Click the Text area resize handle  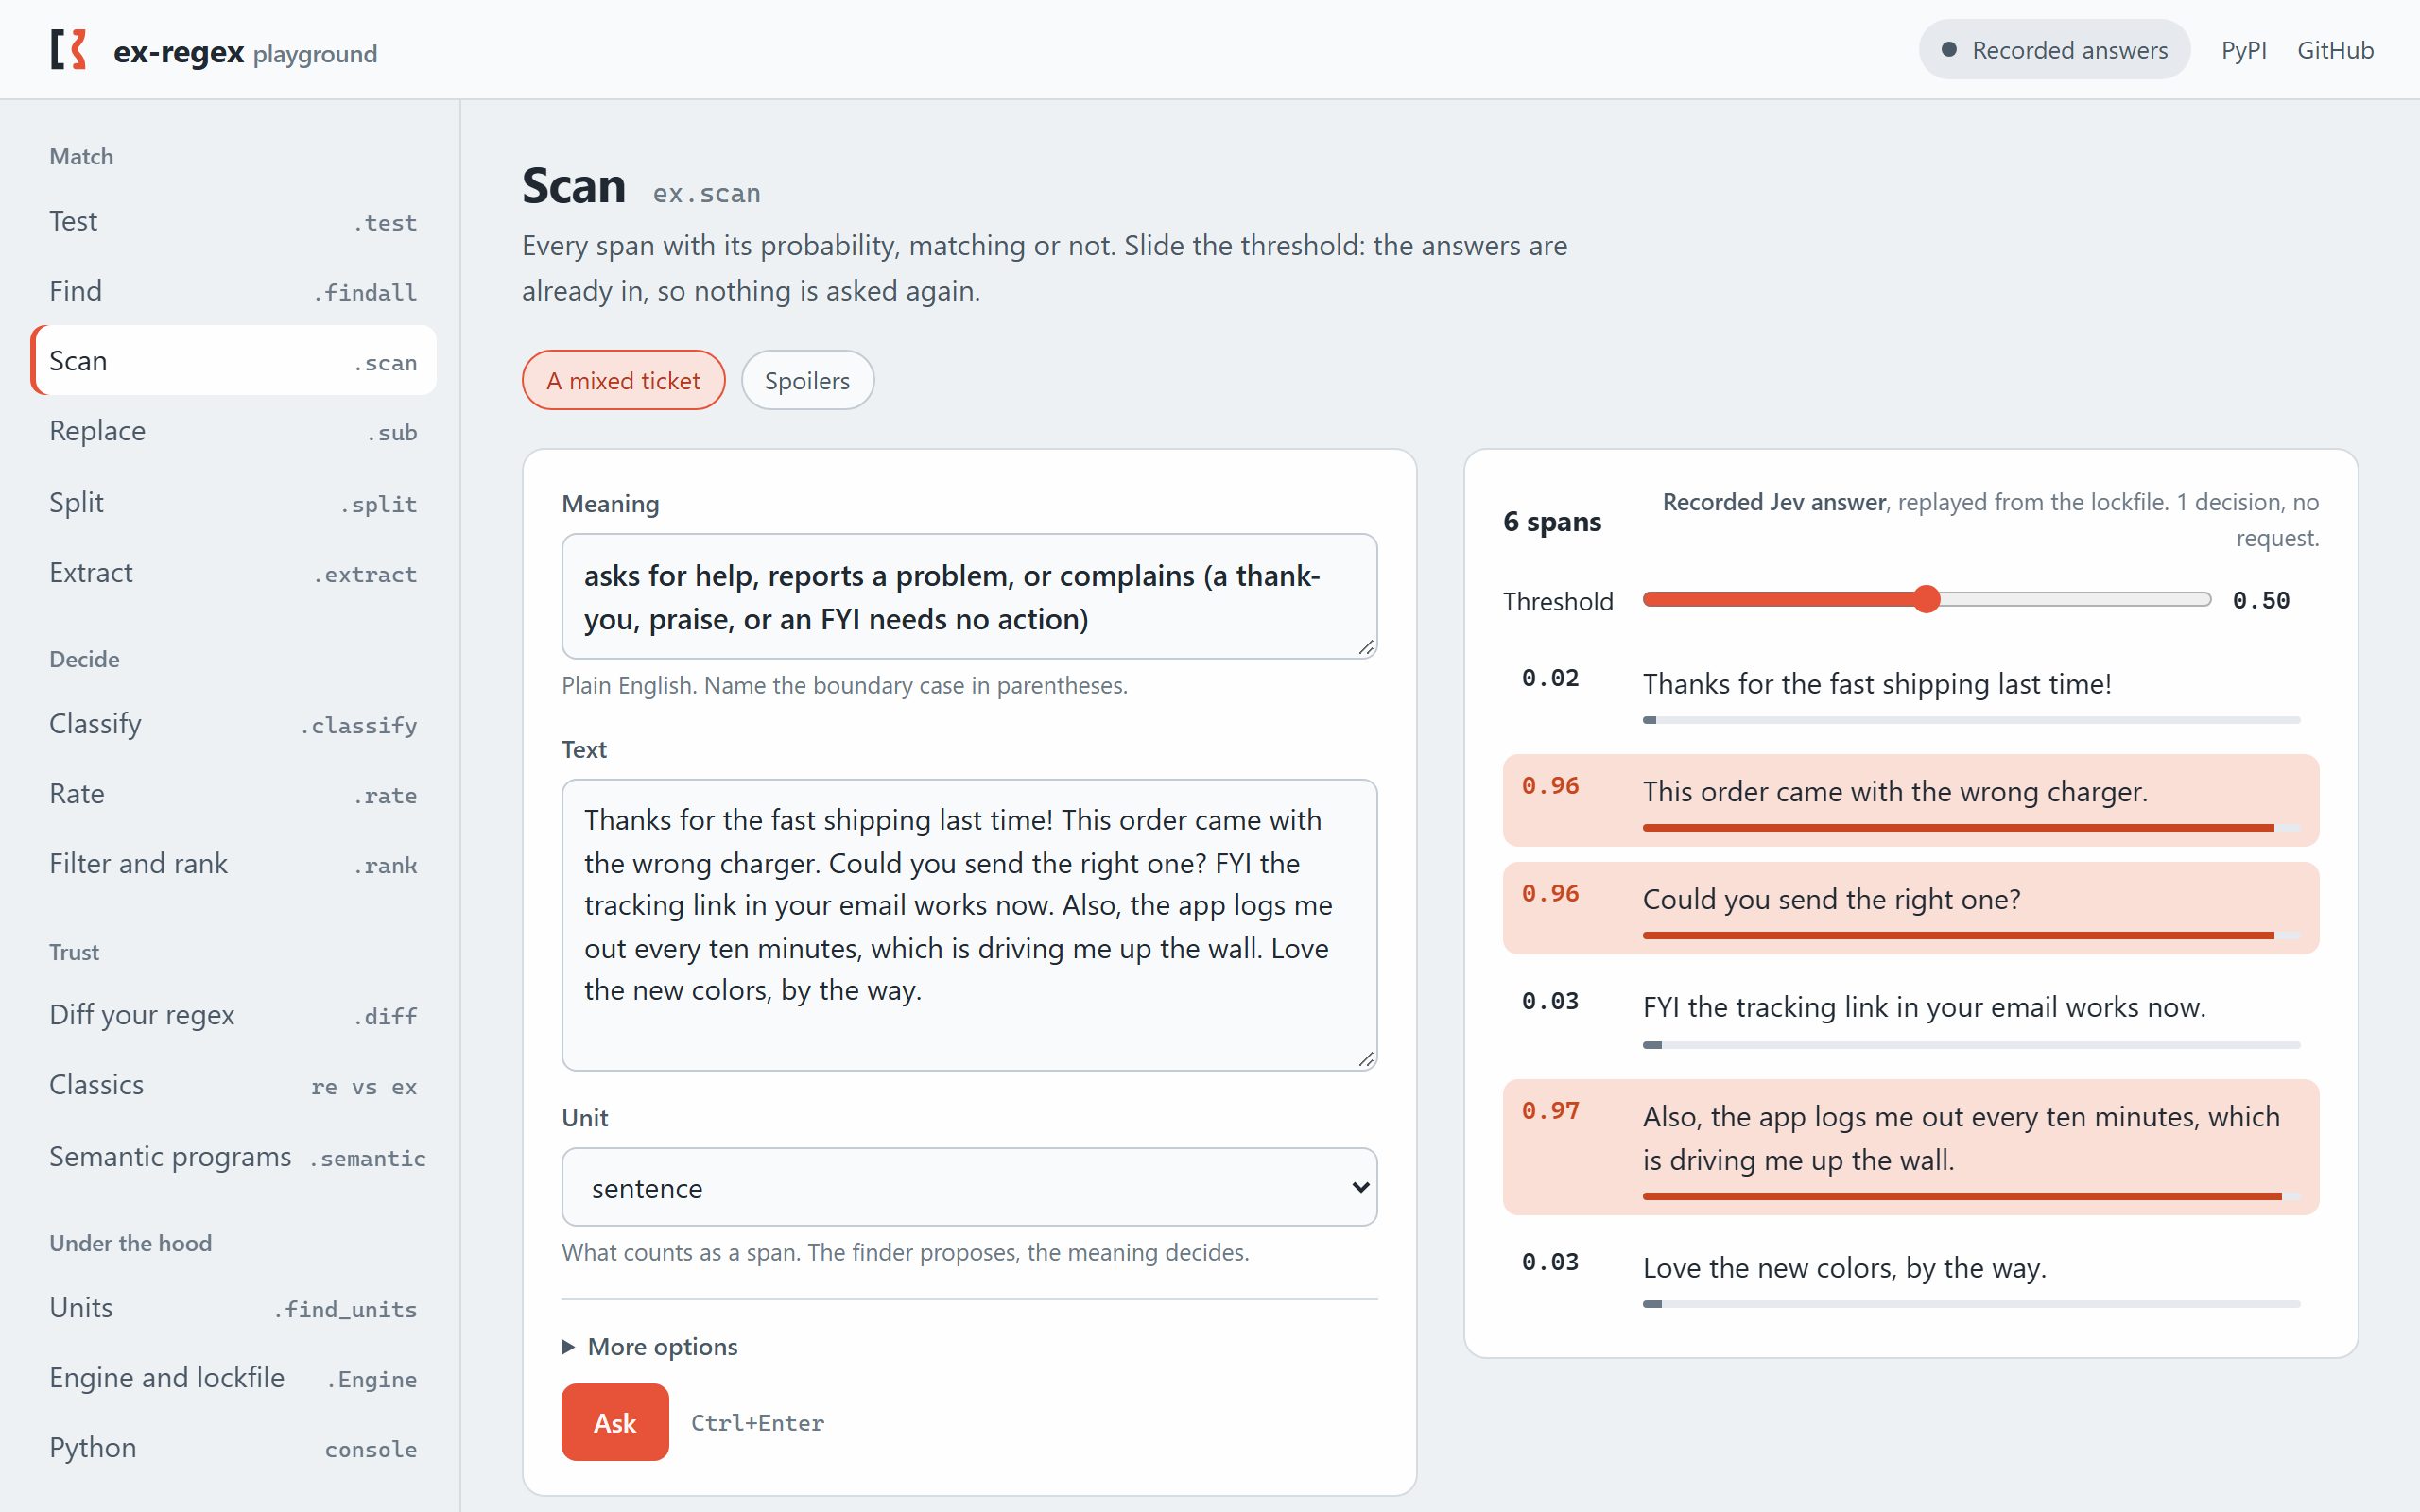coord(1366,1059)
